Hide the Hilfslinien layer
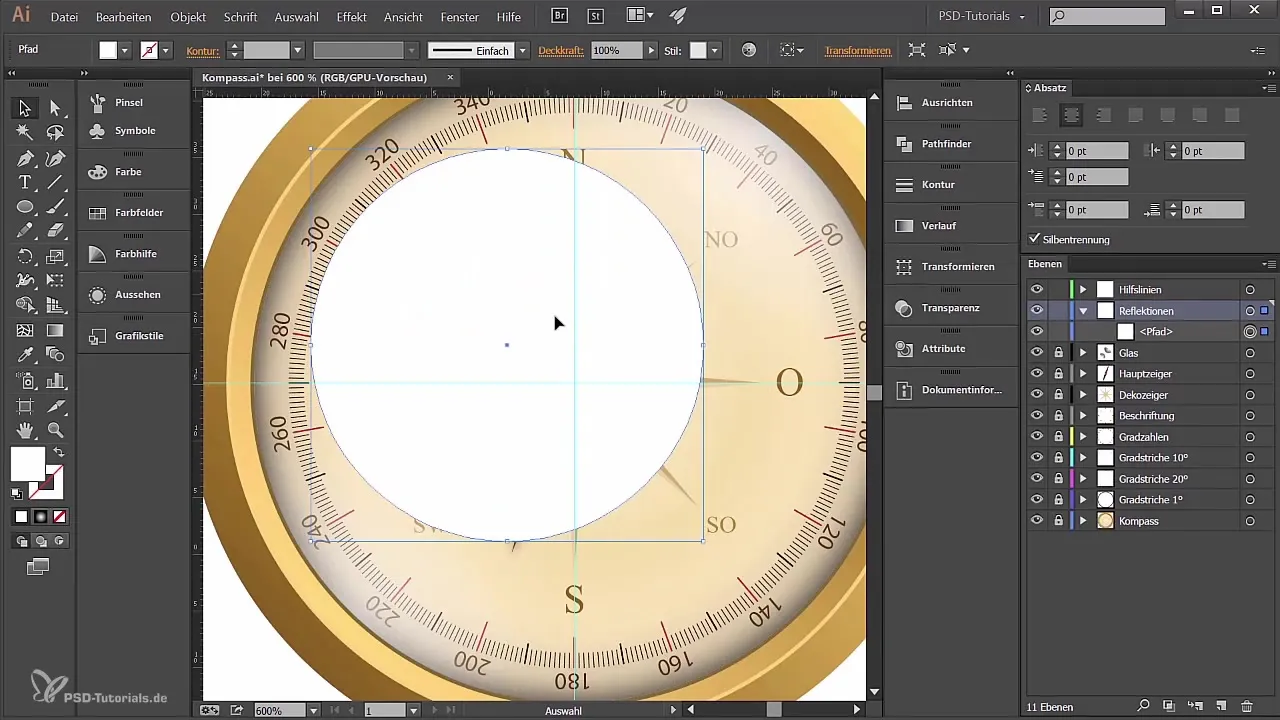The image size is (1280, 720). (1037, 289)
